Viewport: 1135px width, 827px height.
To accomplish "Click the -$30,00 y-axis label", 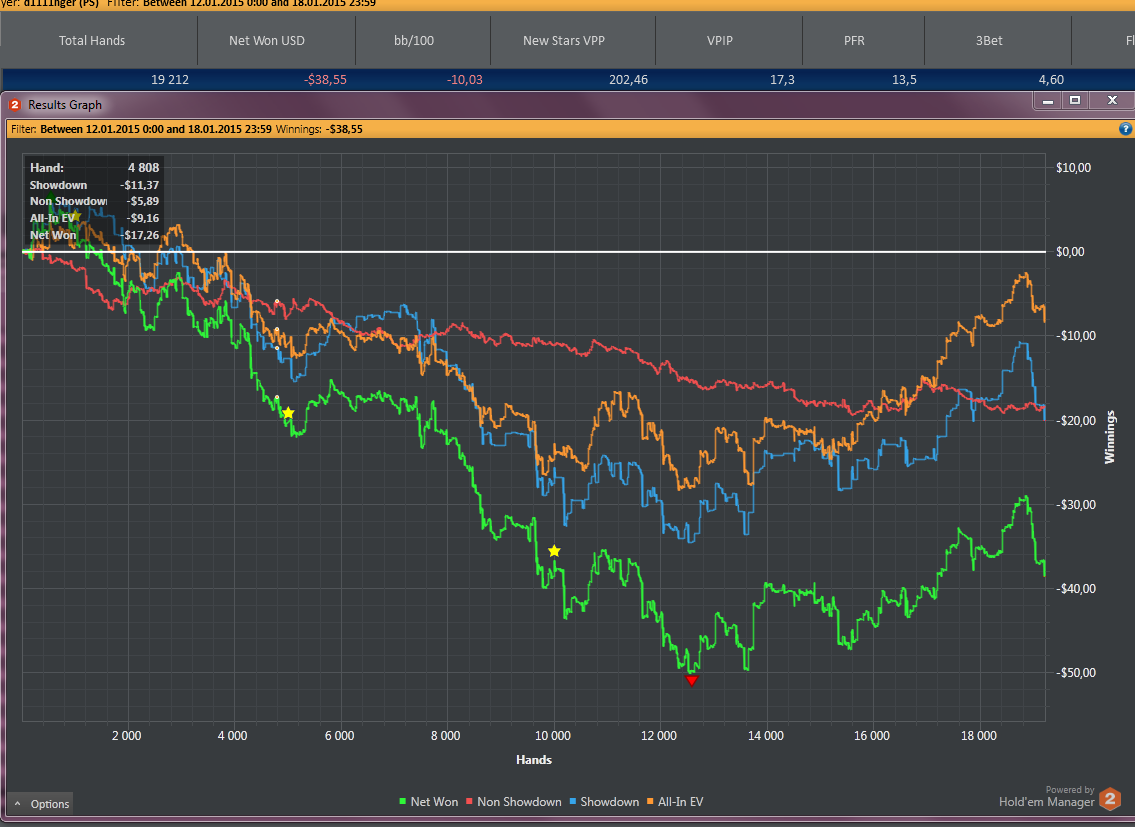I will point(1075,505).
